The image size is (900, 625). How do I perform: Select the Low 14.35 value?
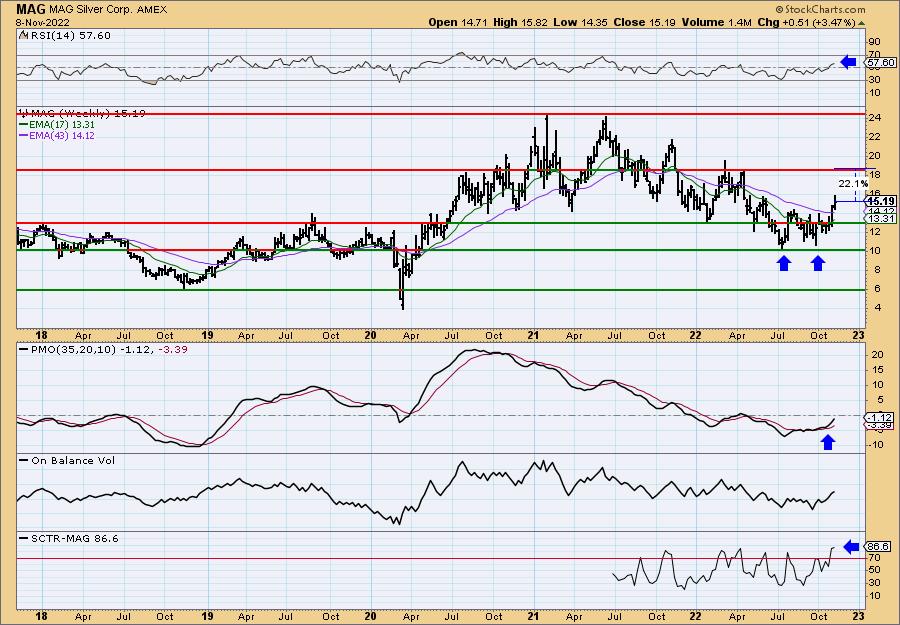click(581, 23)
